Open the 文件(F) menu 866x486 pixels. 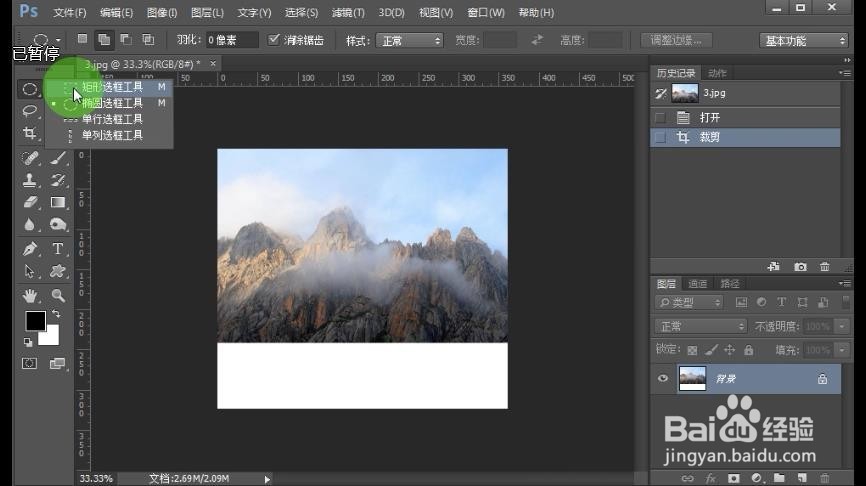click(x=70, y=12)
